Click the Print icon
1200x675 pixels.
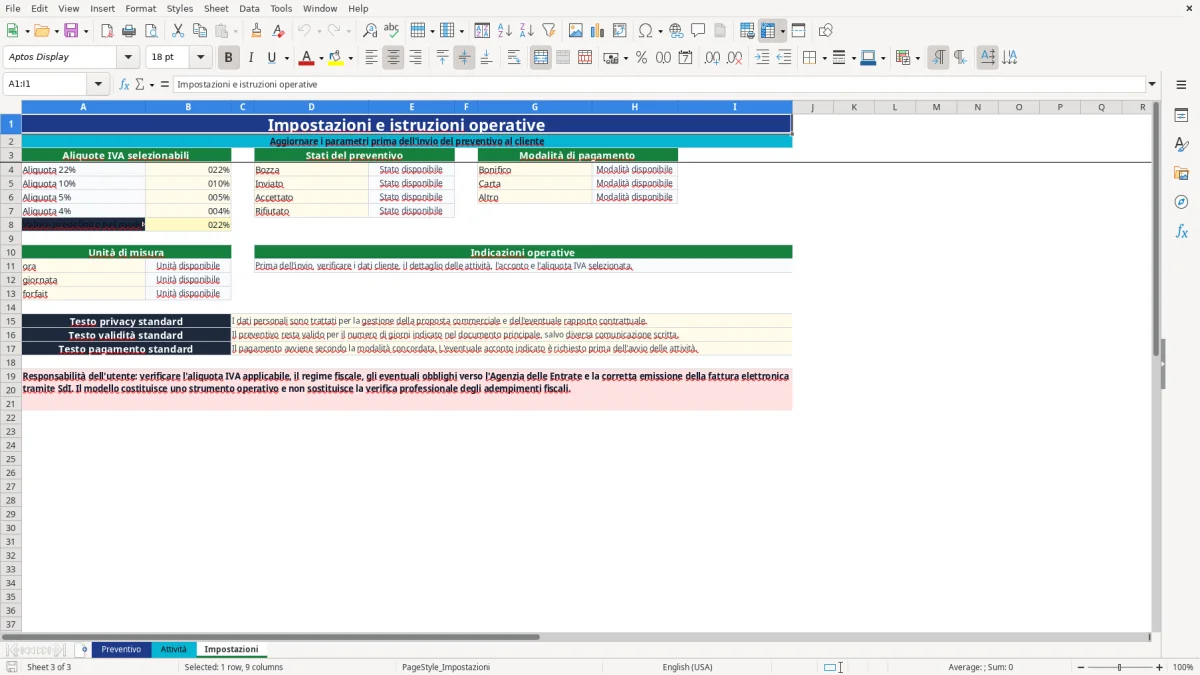129,31
